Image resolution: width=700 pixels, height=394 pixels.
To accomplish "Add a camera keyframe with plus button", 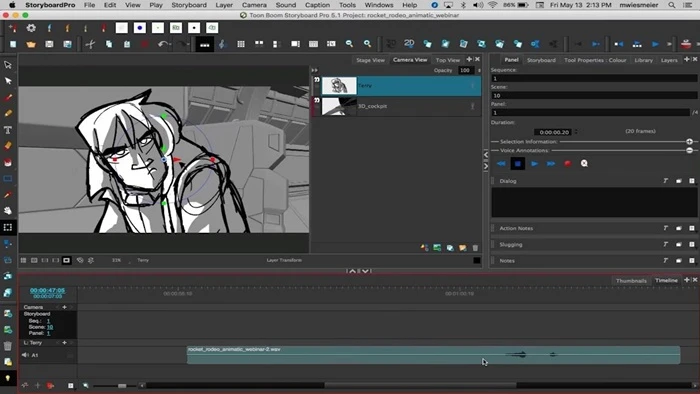I will point(64,307).
